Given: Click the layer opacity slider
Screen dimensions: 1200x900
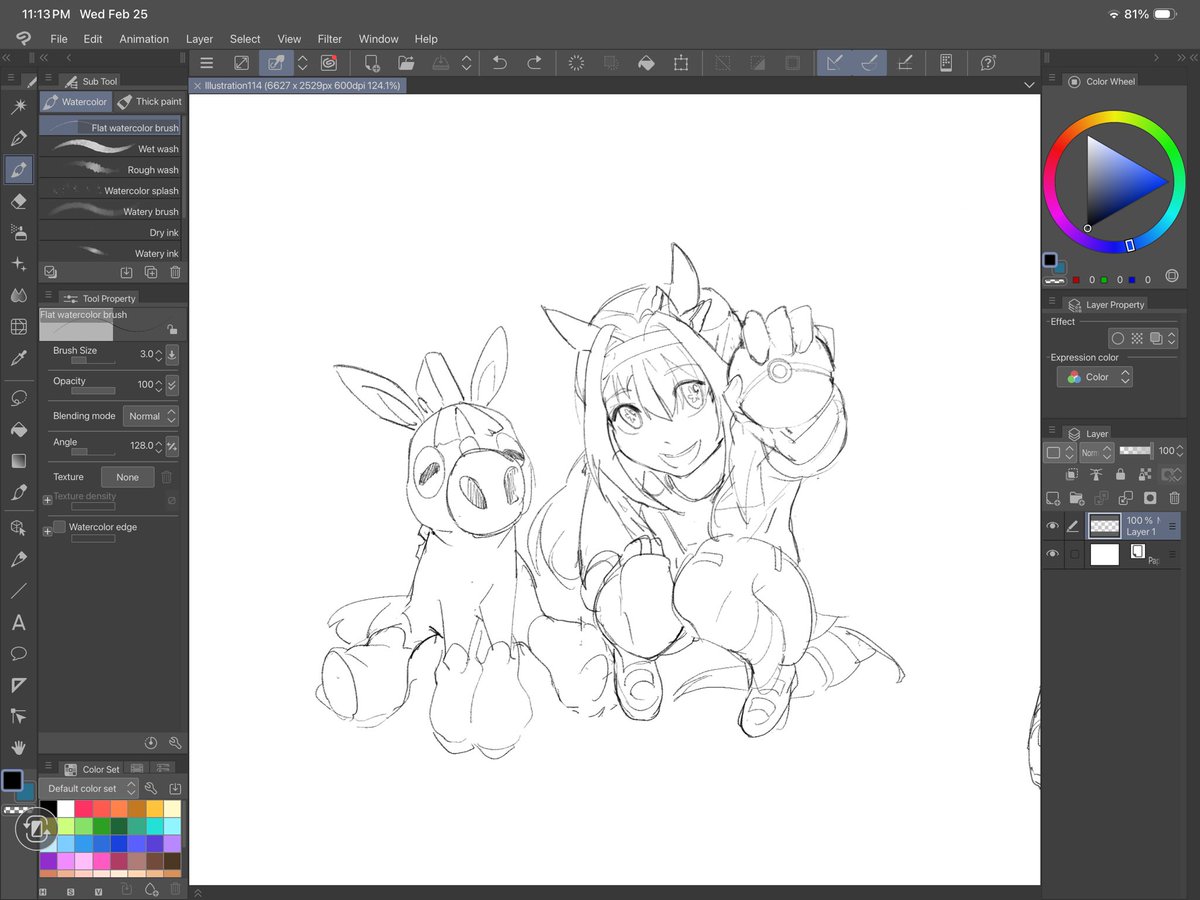Looking at the screenshot, I should pyautogui.click(x=1135, y=451).
